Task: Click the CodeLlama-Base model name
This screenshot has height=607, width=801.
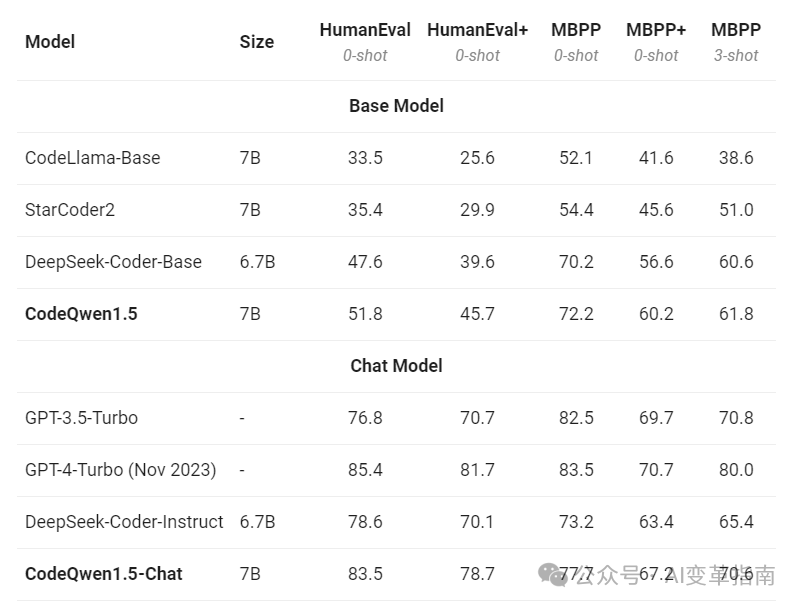Action: (92, 158)
